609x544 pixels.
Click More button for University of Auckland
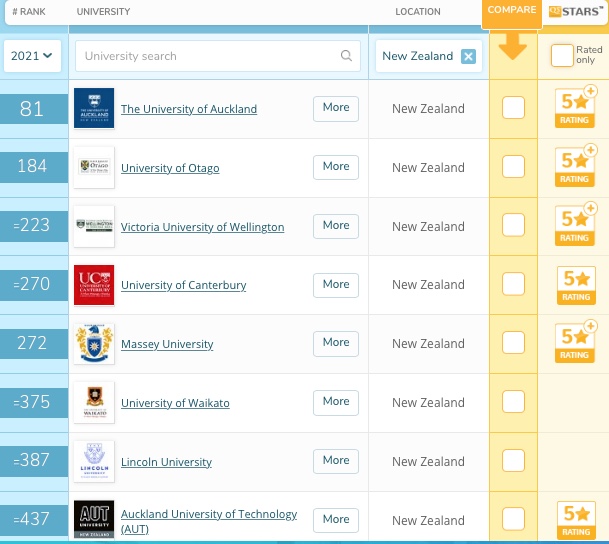tap(336, 109)
